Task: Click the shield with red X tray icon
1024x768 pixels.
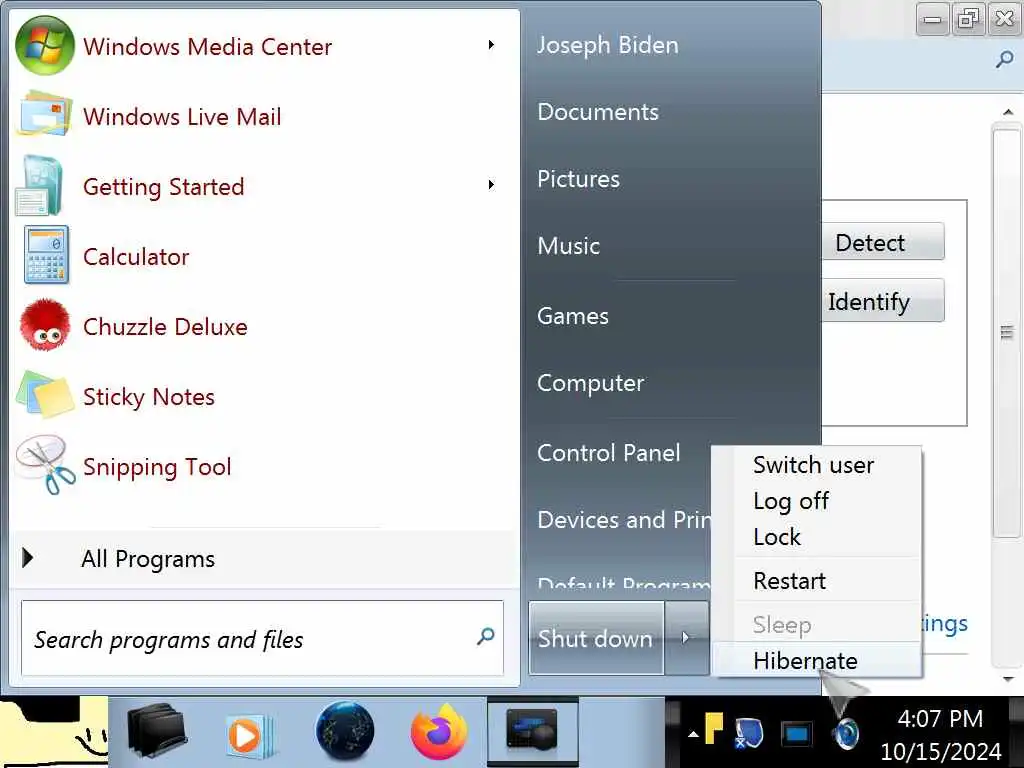Action: point(748,733)
